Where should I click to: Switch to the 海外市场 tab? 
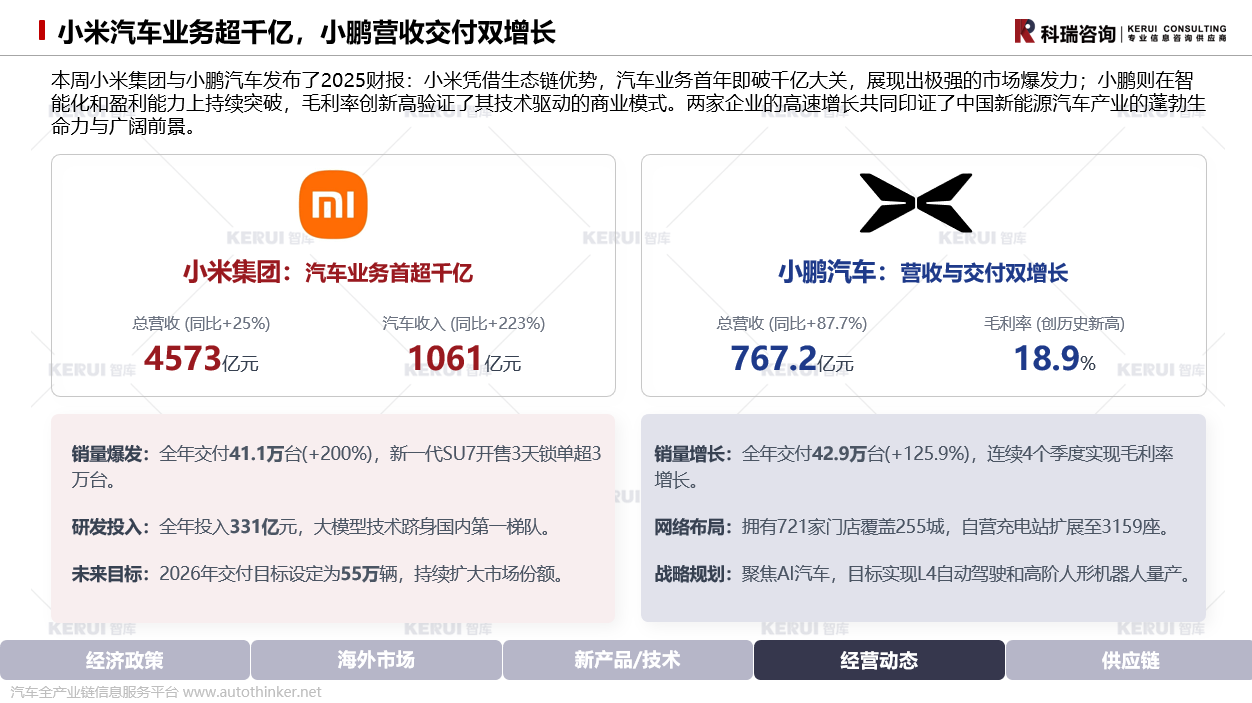(x=376, y=660)
